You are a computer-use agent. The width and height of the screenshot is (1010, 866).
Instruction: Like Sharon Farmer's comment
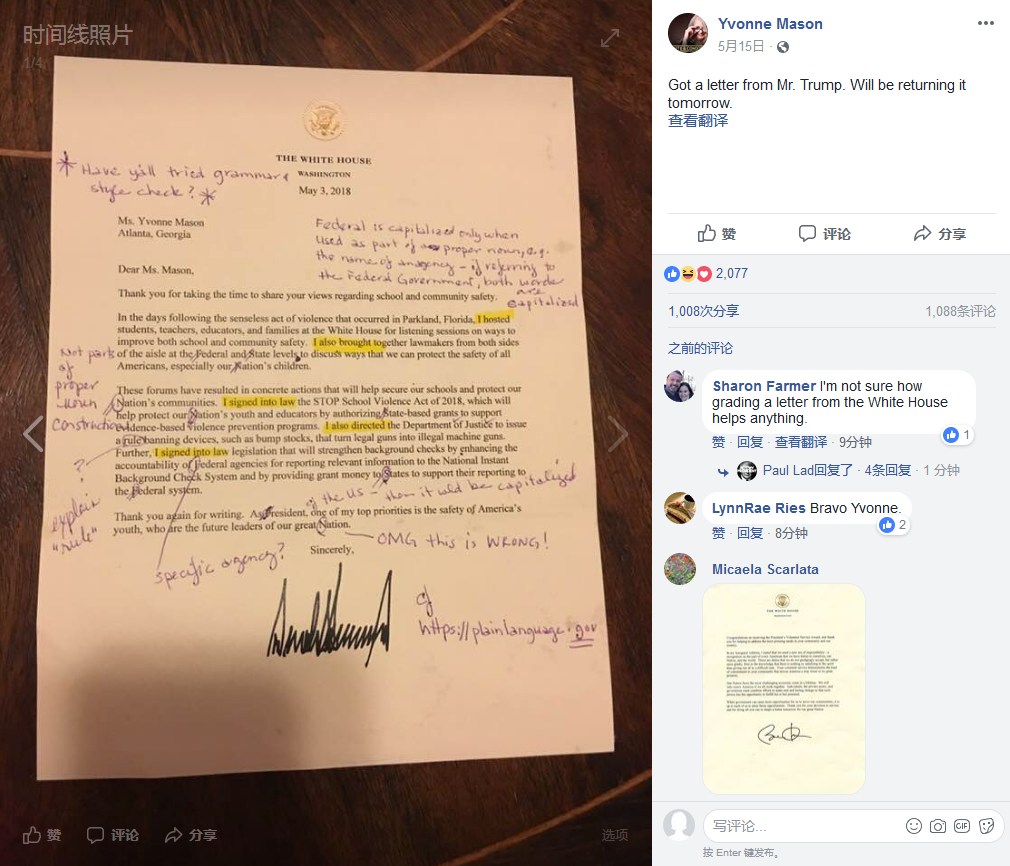(718, 442)
